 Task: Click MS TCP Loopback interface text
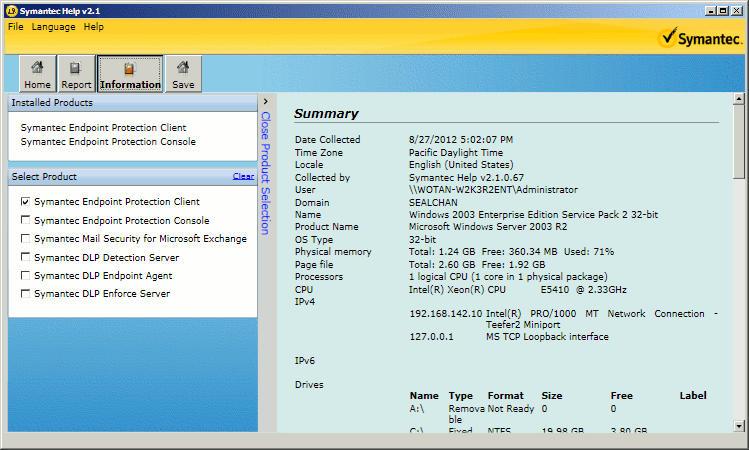pos(547,337)
